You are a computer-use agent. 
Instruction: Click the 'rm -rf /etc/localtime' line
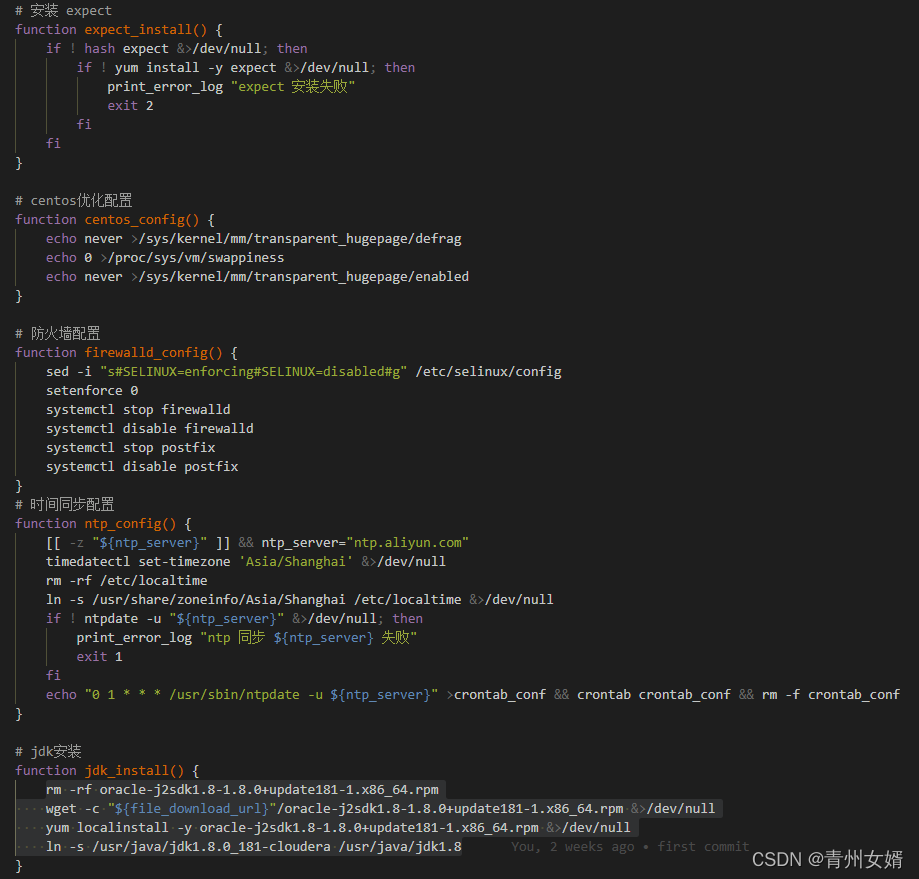click(x=127, y=581)
